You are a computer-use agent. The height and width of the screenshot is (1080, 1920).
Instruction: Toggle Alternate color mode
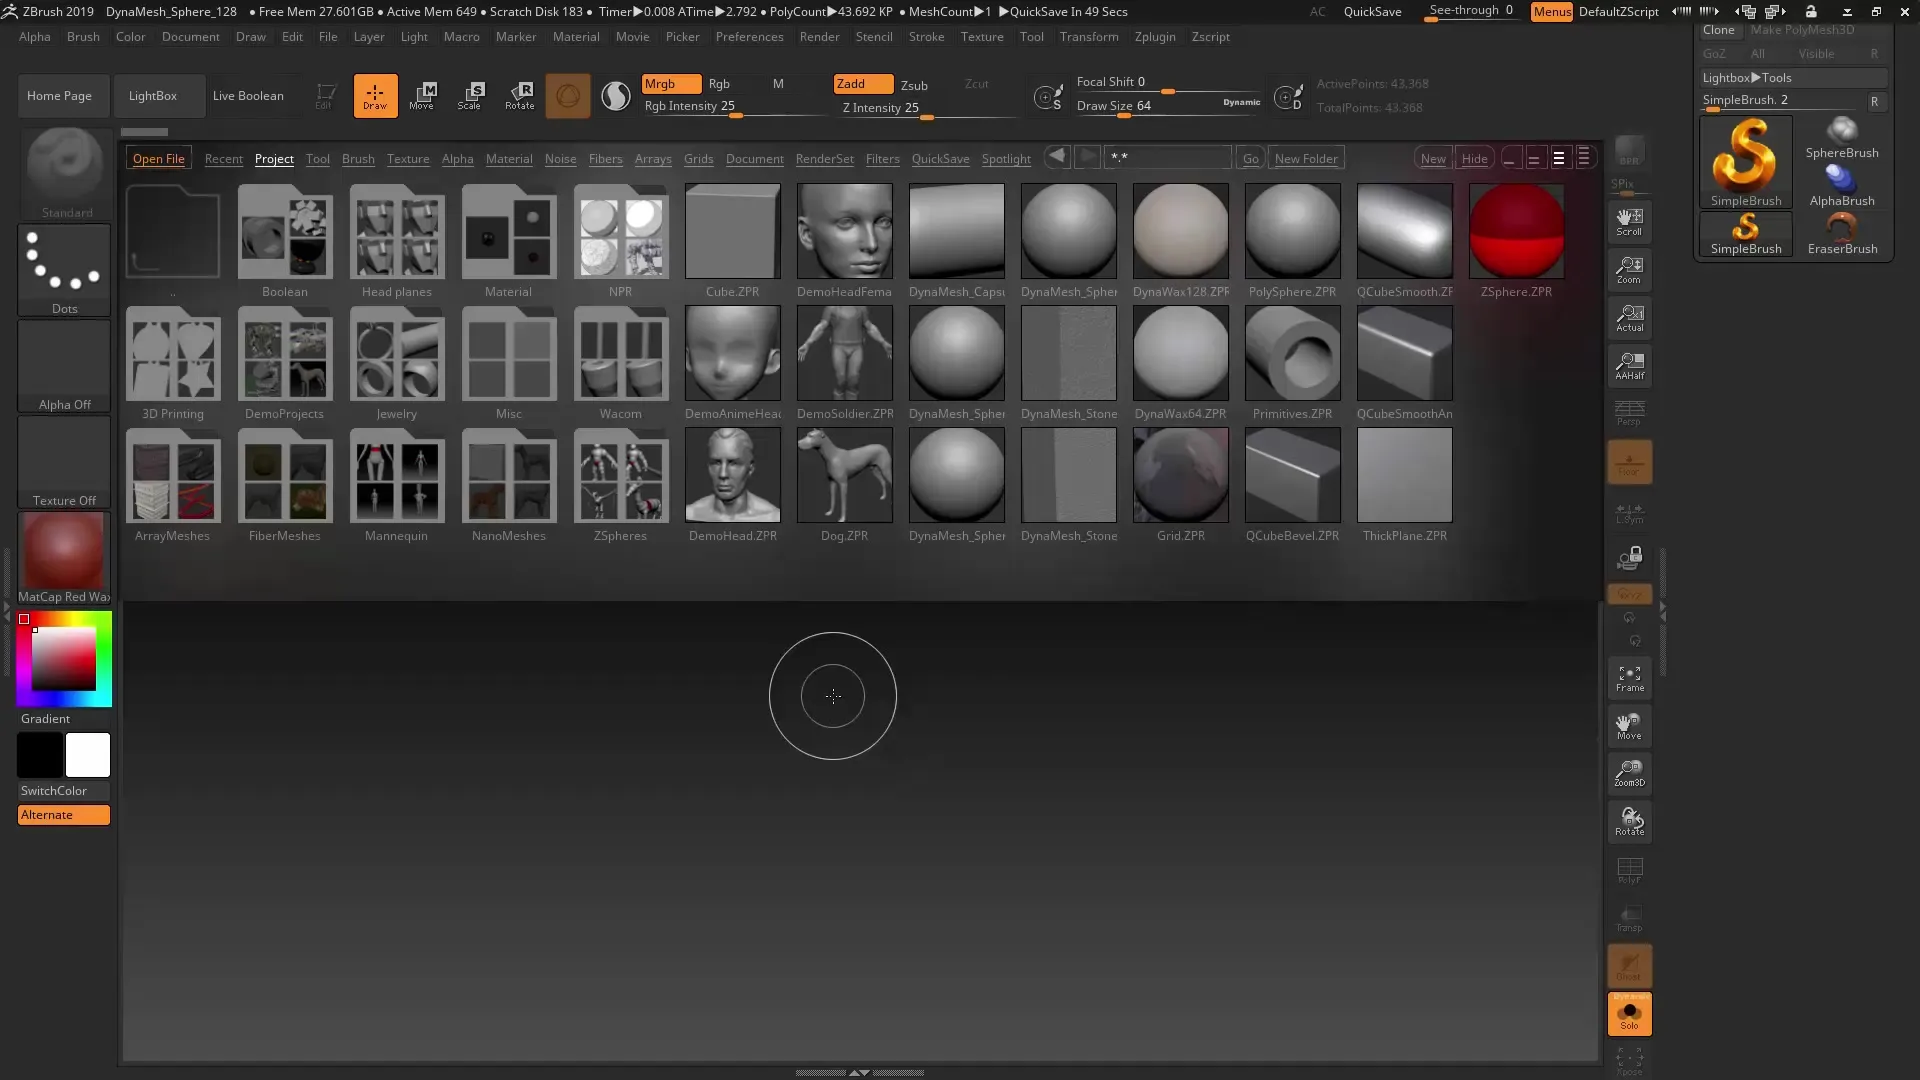tap(63, 815)
